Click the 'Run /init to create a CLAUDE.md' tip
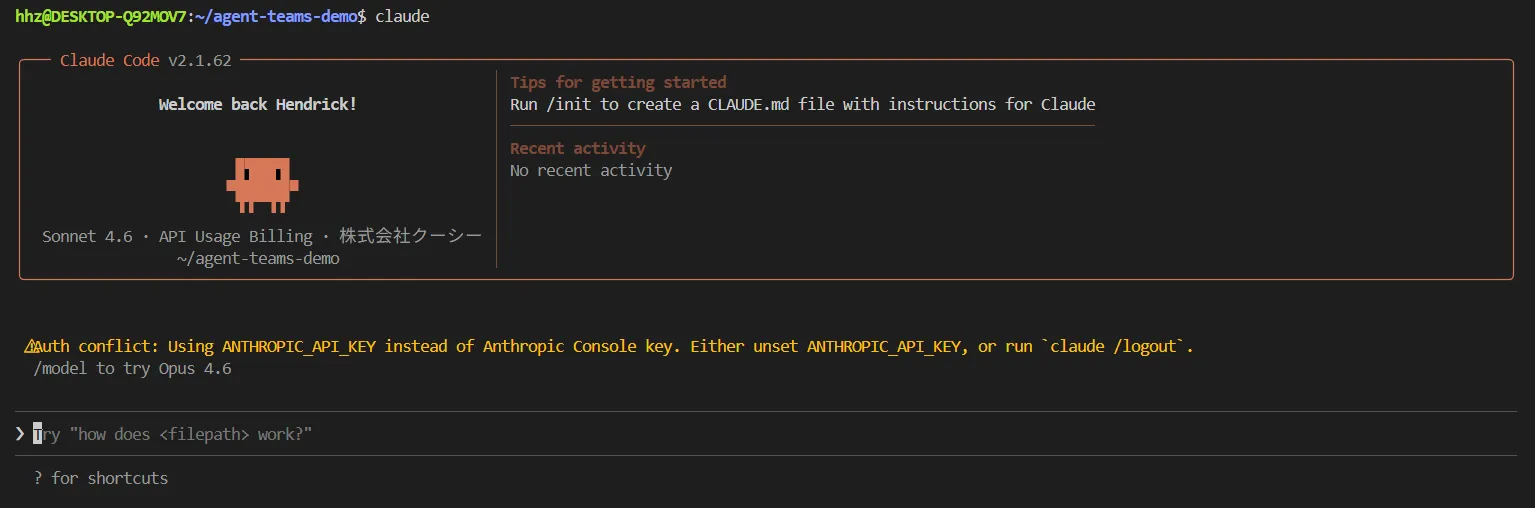The width and height of the screenshot is (1535, 508). (x=803, y=104)
